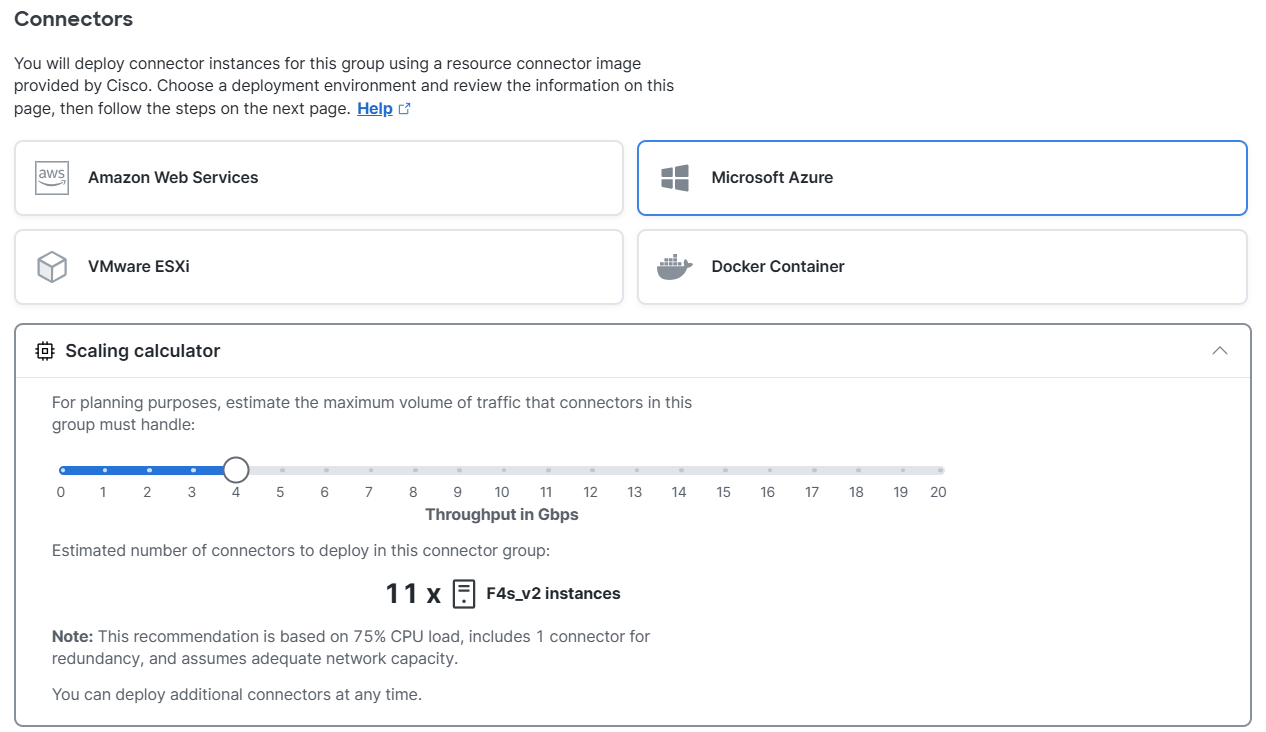The image size is (1266, 732).
Task: Collapse the Scaling calculator panel chevron
Action: point(1220,351)
